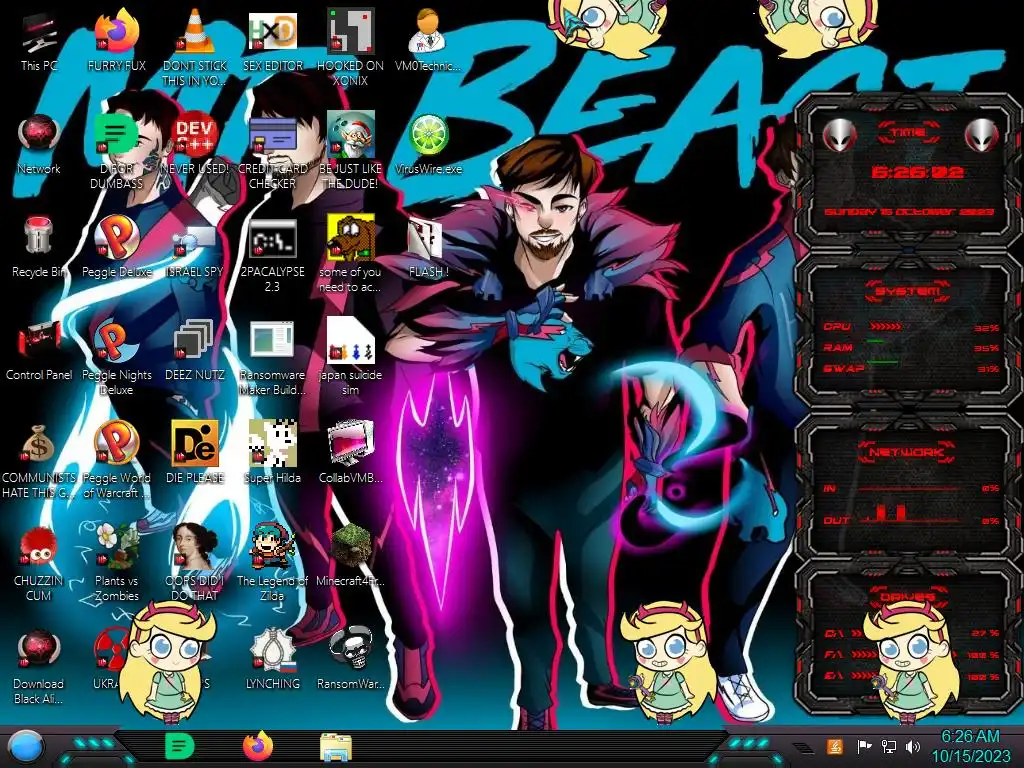1024x768 pixels.
Task: Open the DEEZ NUTZ shortcut
Action: pos(195,351)
